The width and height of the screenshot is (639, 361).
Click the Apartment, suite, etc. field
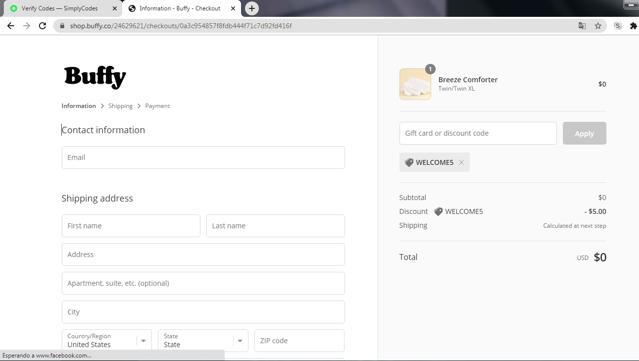(203, 283)
